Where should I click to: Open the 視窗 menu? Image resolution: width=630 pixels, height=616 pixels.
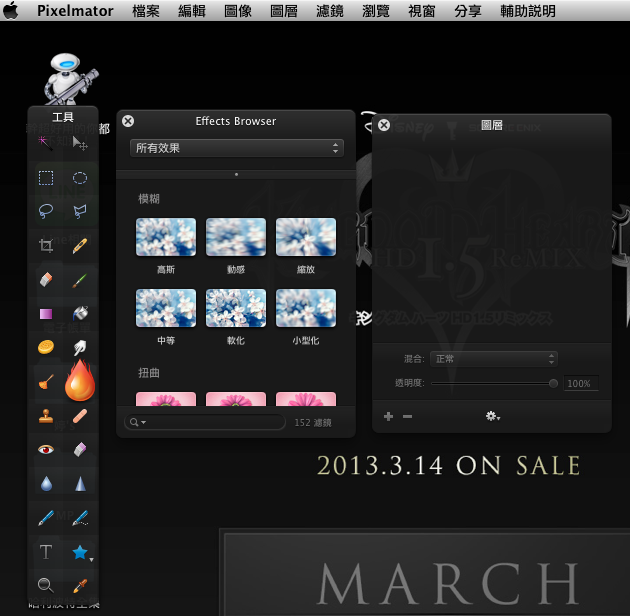[422, 10]
